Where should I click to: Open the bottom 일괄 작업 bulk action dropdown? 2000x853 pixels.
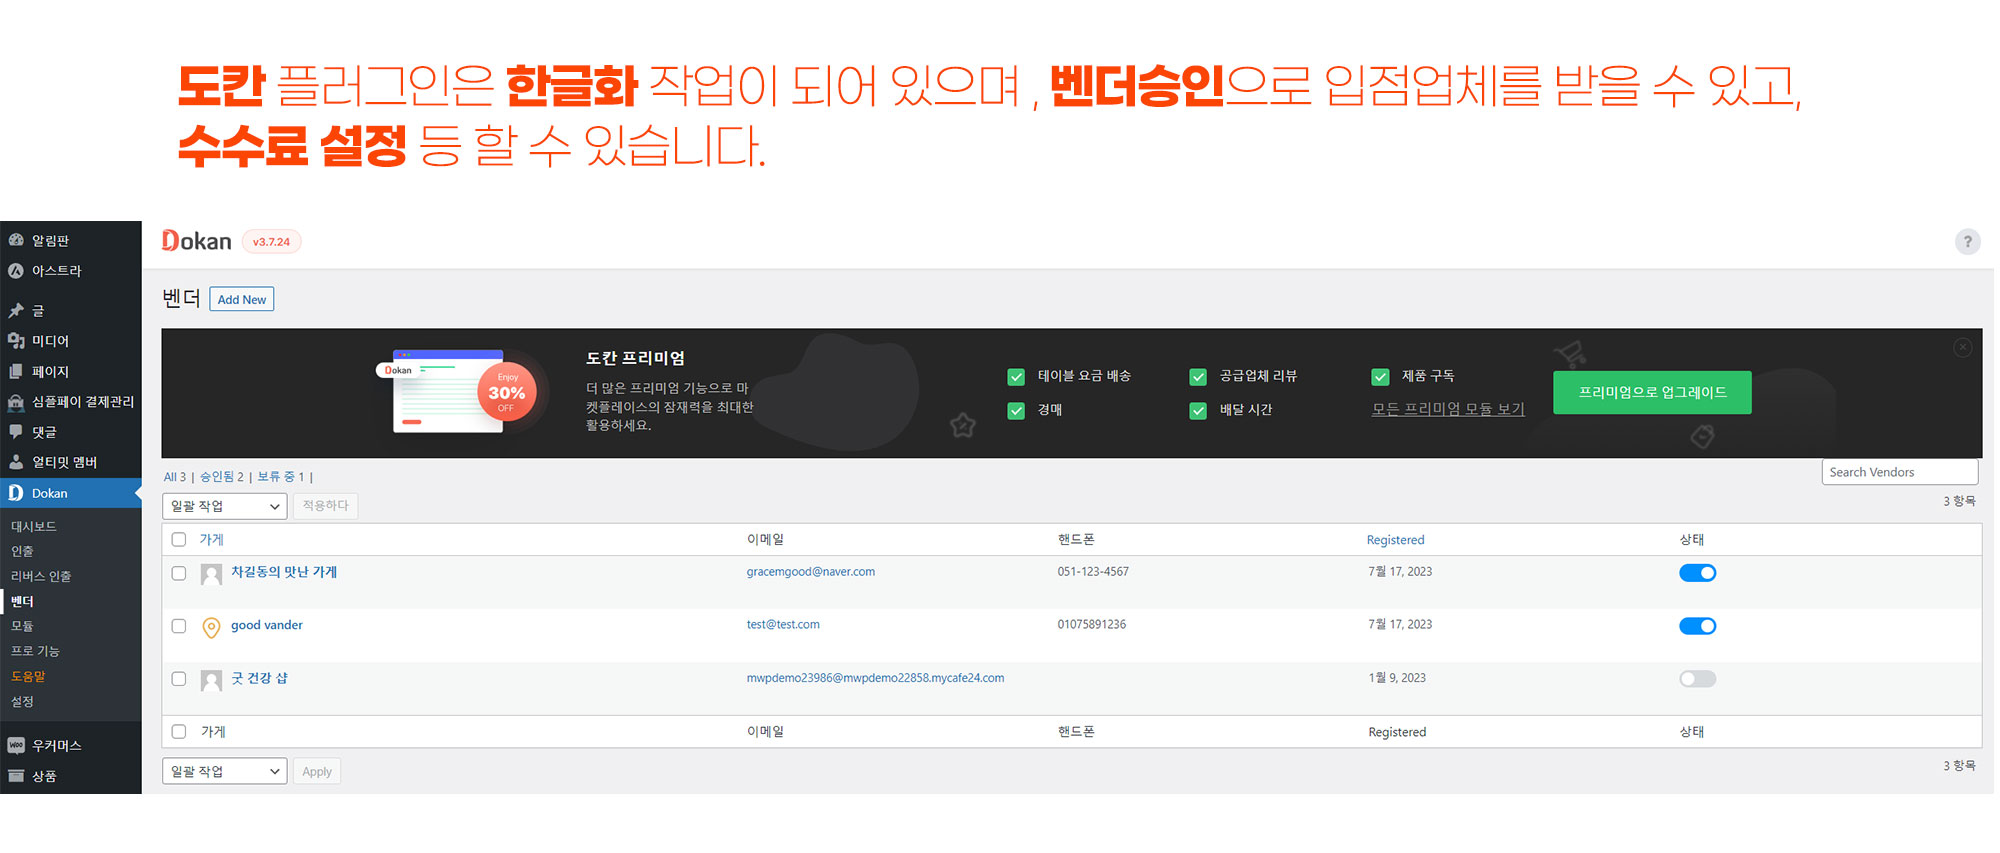[225, 771]
